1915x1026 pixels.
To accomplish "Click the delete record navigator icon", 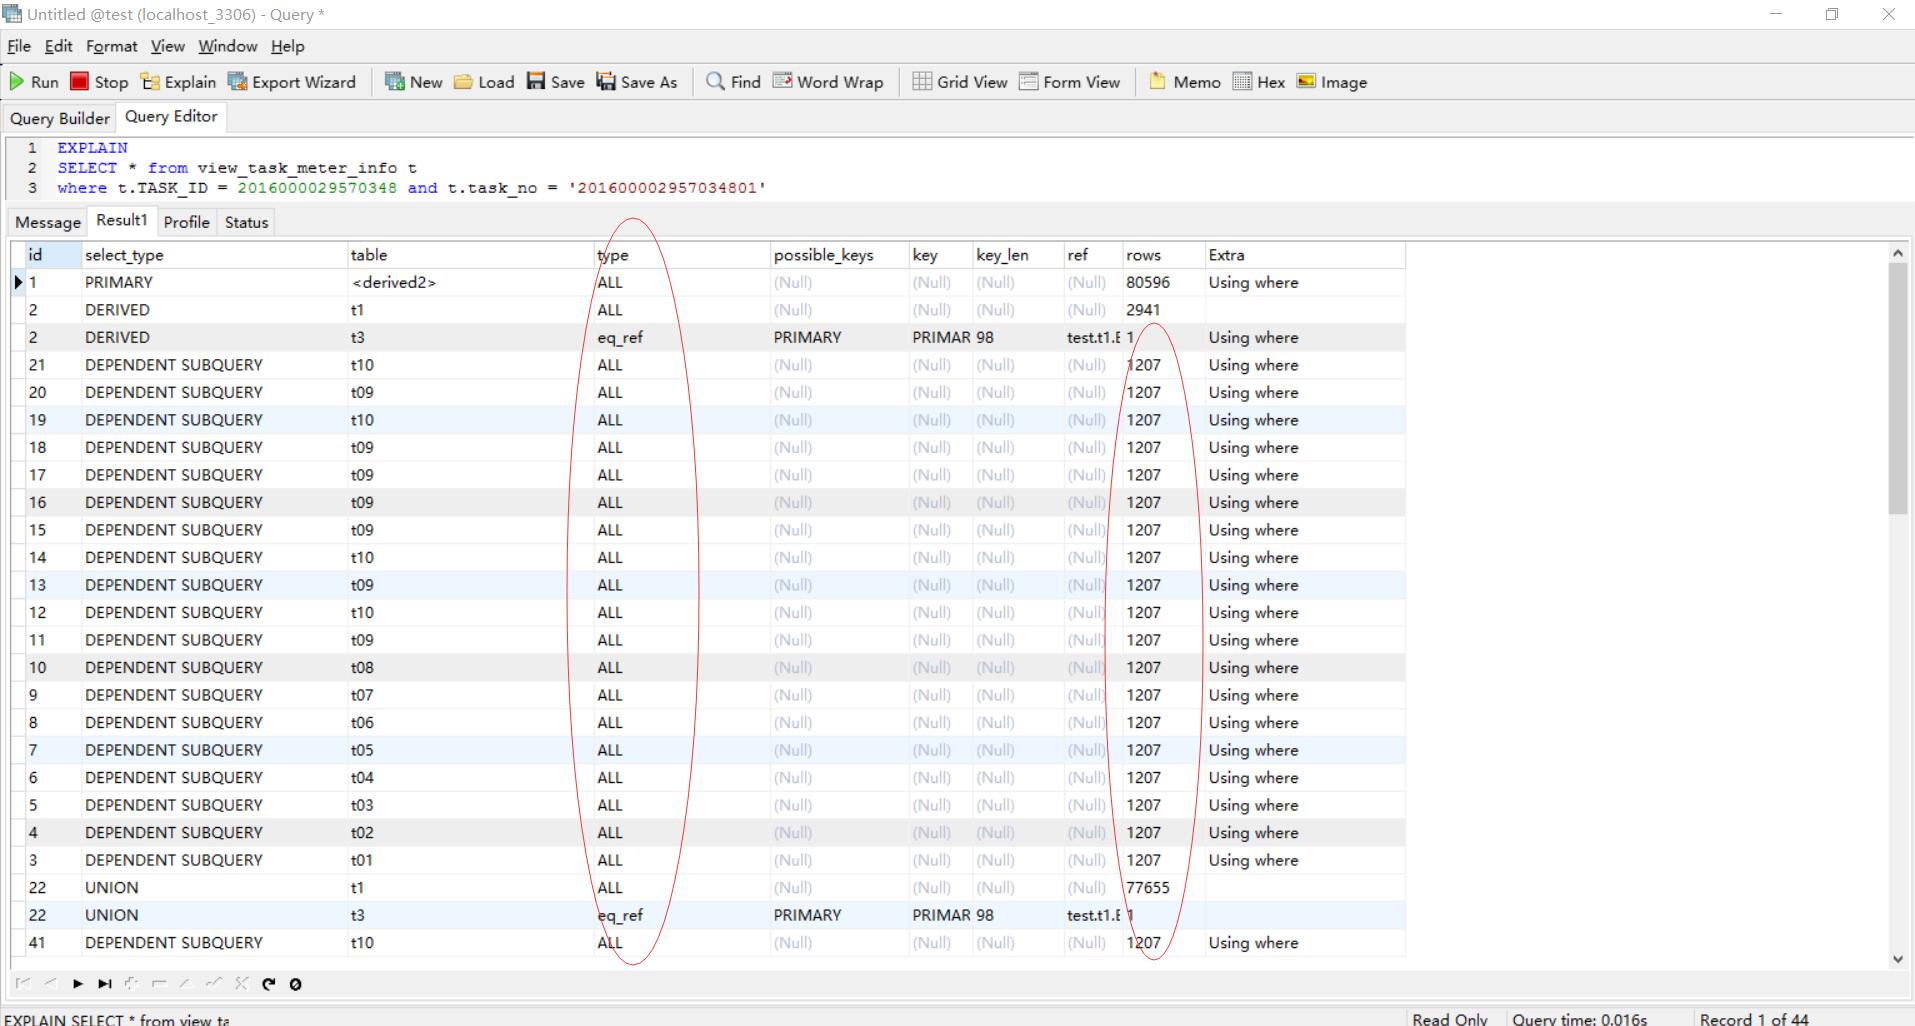I will (x=158, y=984).
